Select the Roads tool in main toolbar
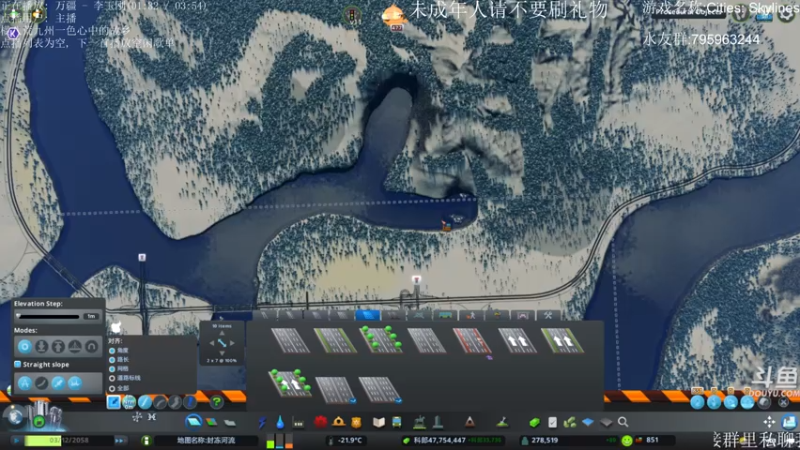 click(x=193, y=421)
